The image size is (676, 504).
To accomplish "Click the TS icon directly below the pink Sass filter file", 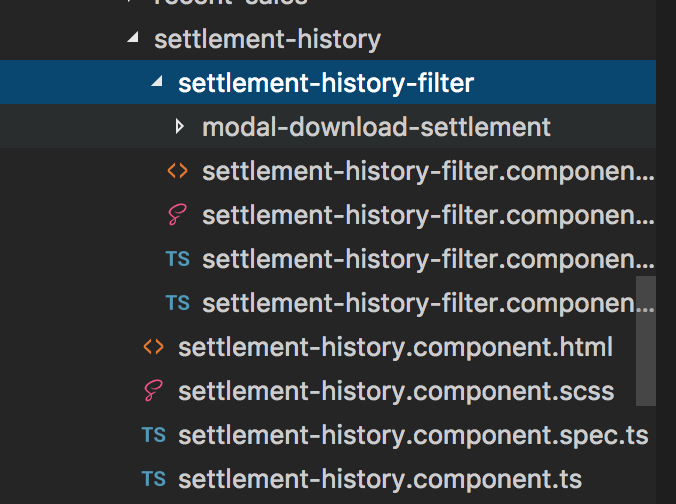I will pos(177,259).
